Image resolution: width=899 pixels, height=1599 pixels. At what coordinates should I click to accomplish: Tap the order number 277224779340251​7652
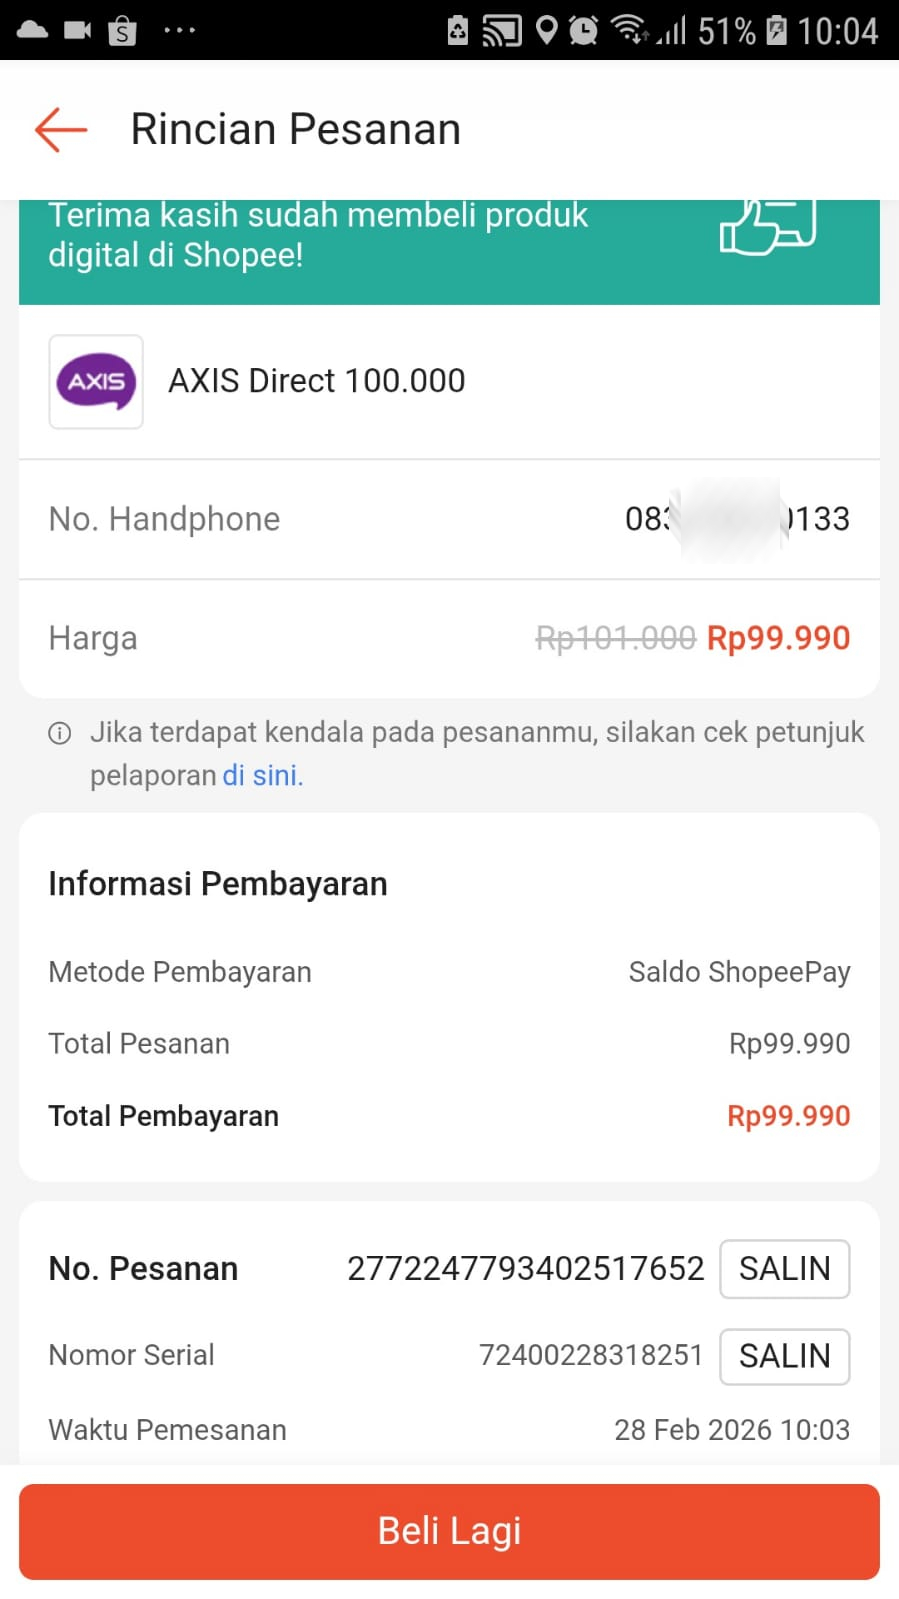[x=525, y=1269]
